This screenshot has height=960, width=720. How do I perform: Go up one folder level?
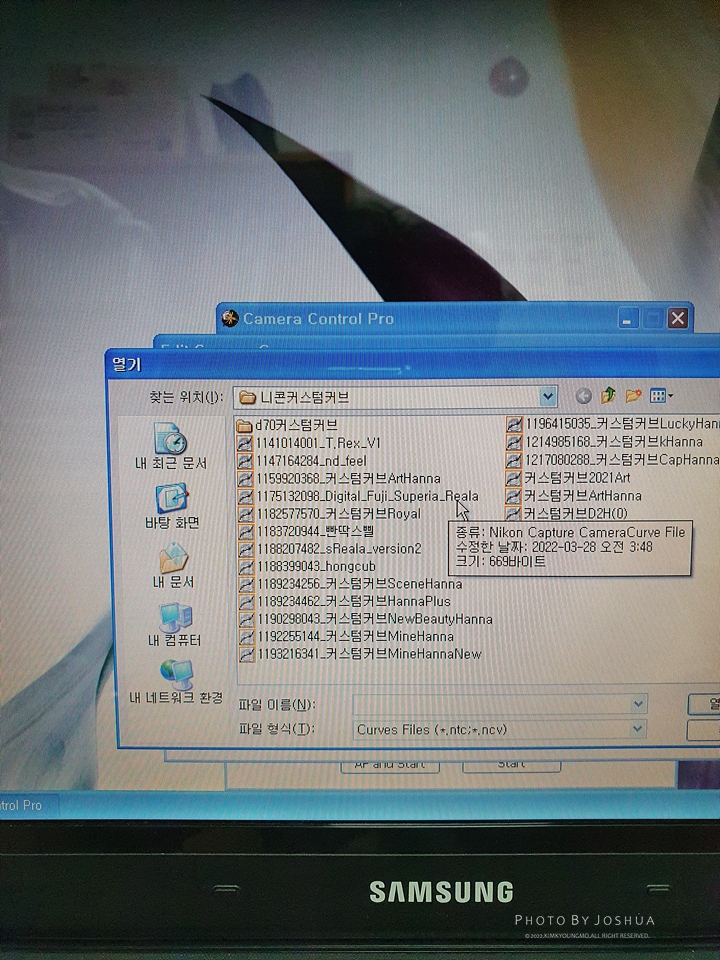click(608, 396)
